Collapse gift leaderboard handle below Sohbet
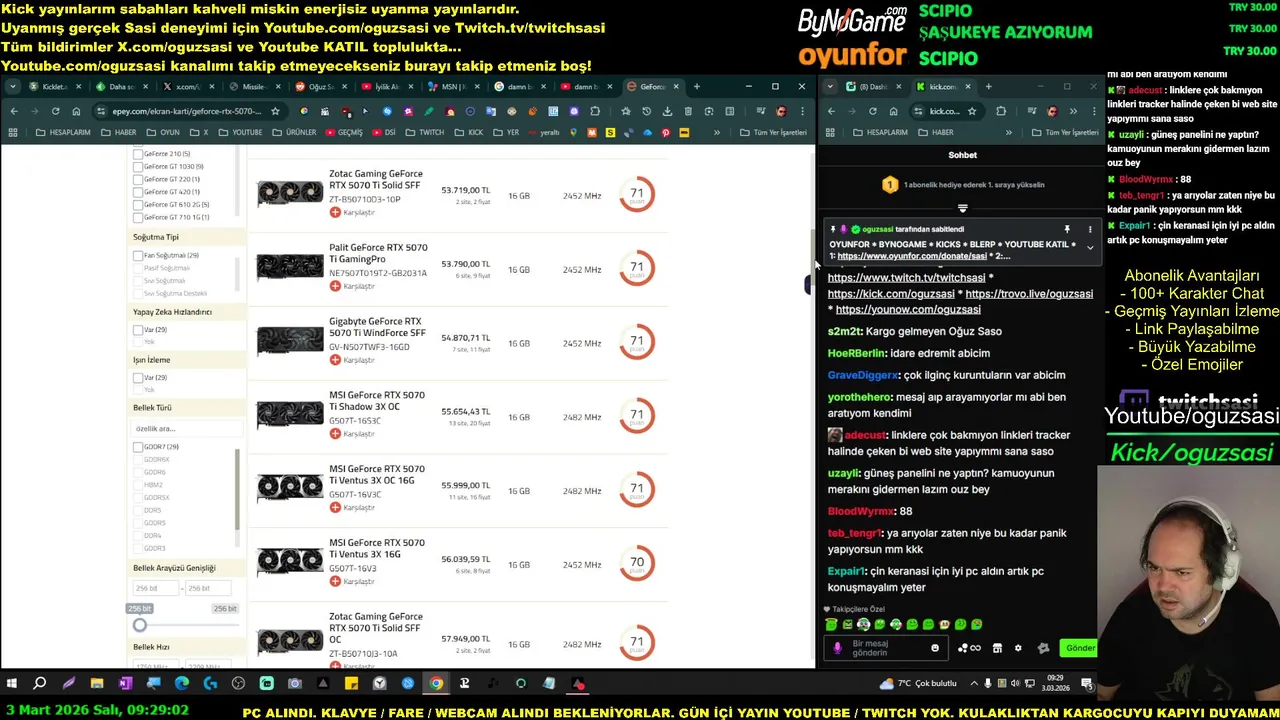1280x720 pixels. click(962, 209)
